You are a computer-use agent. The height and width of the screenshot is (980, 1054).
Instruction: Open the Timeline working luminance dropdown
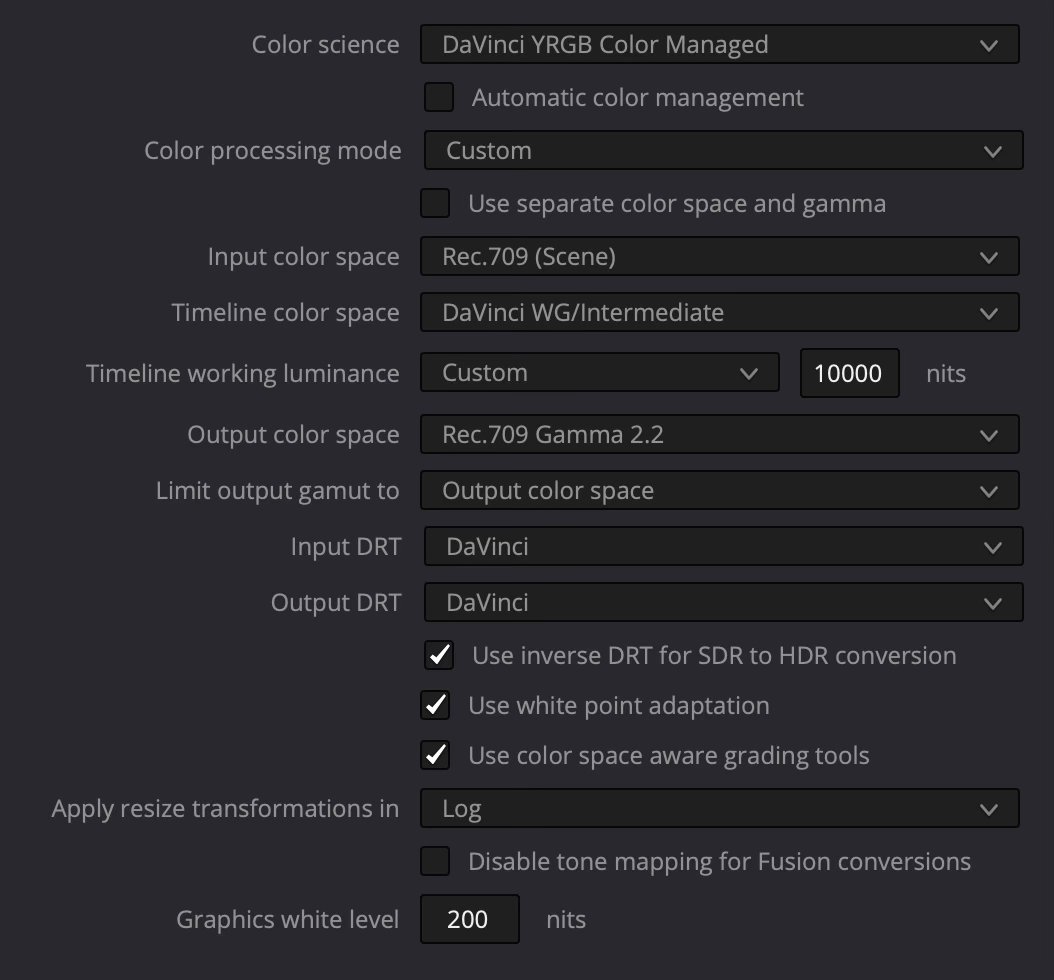pos(600,372)
